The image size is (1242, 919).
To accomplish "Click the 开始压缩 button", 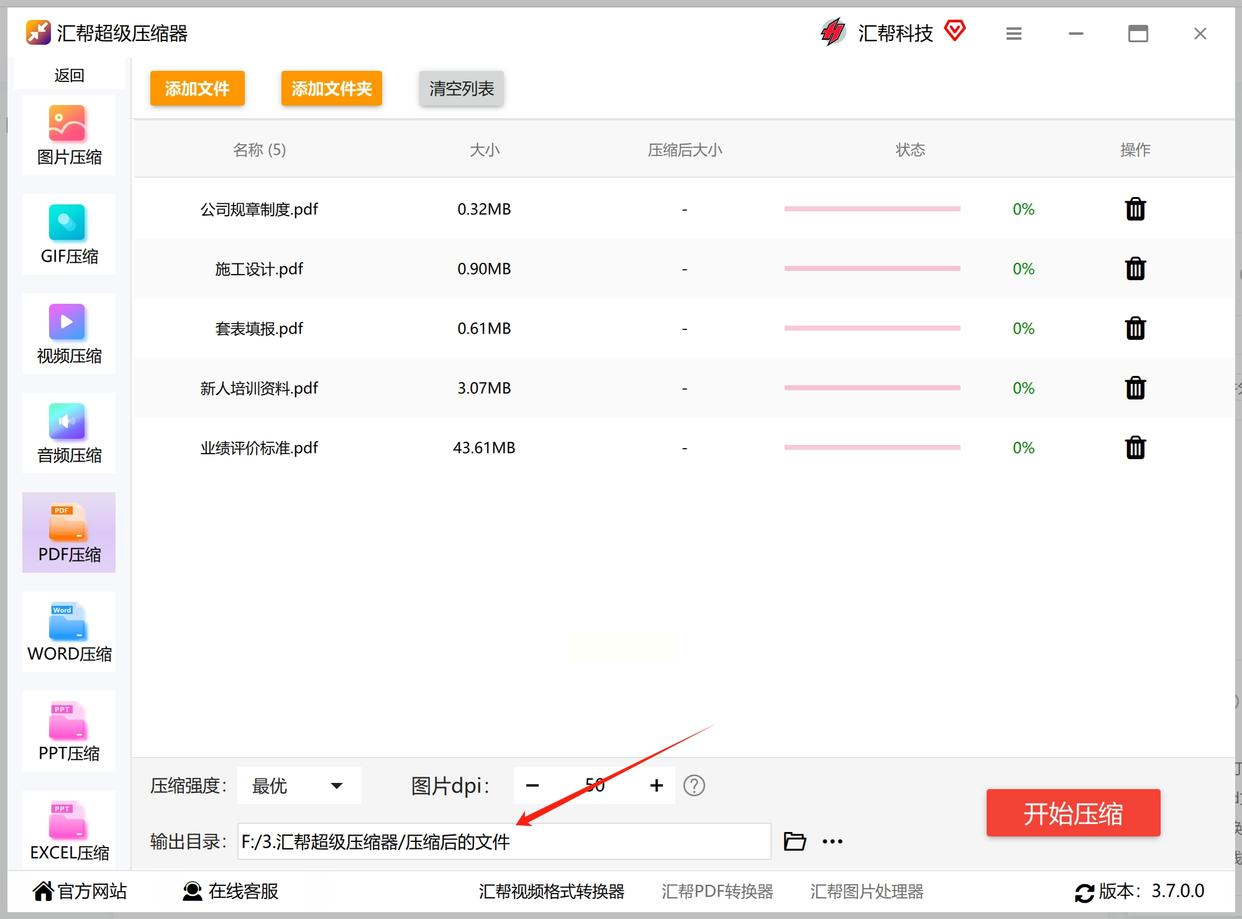I will pos(1073,813).
